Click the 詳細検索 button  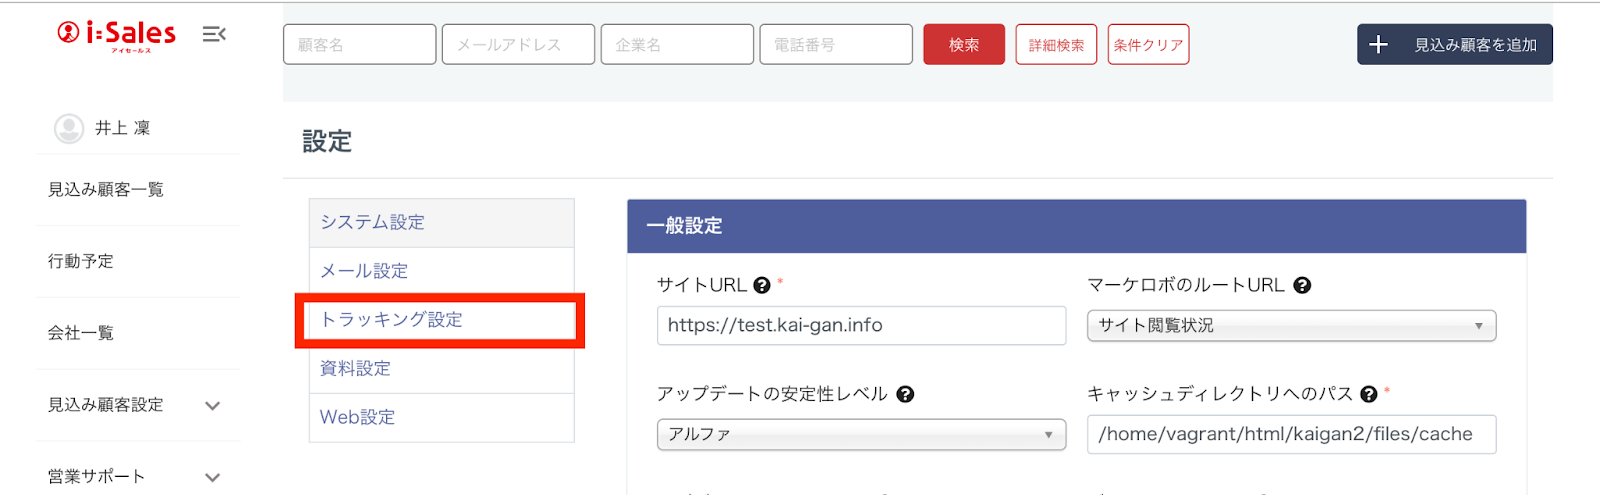[1056, 45]
